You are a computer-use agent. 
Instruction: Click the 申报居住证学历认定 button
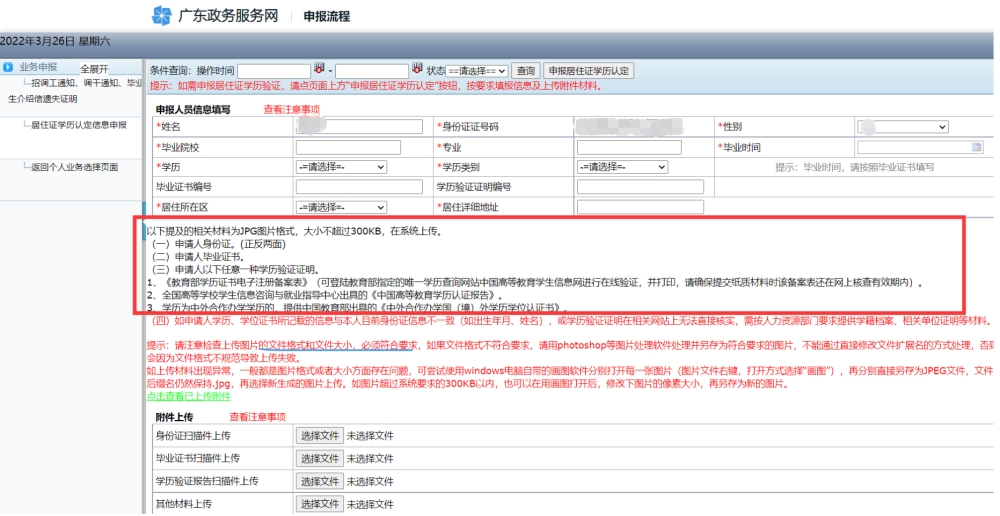(589, 71)
